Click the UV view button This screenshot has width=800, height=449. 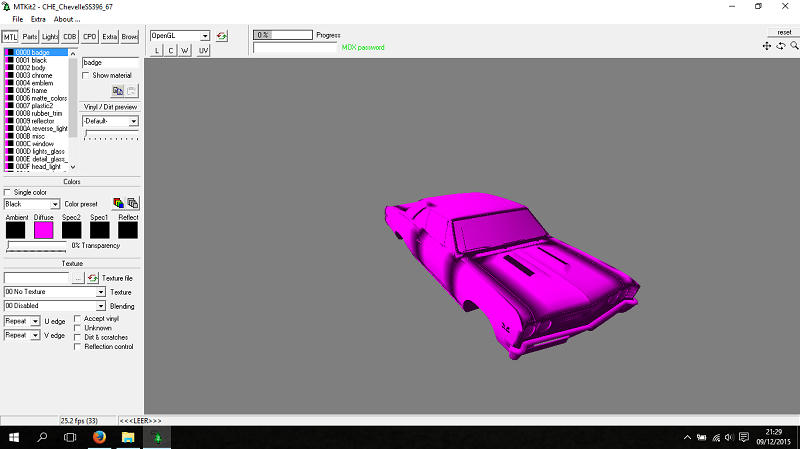(203, 50)
